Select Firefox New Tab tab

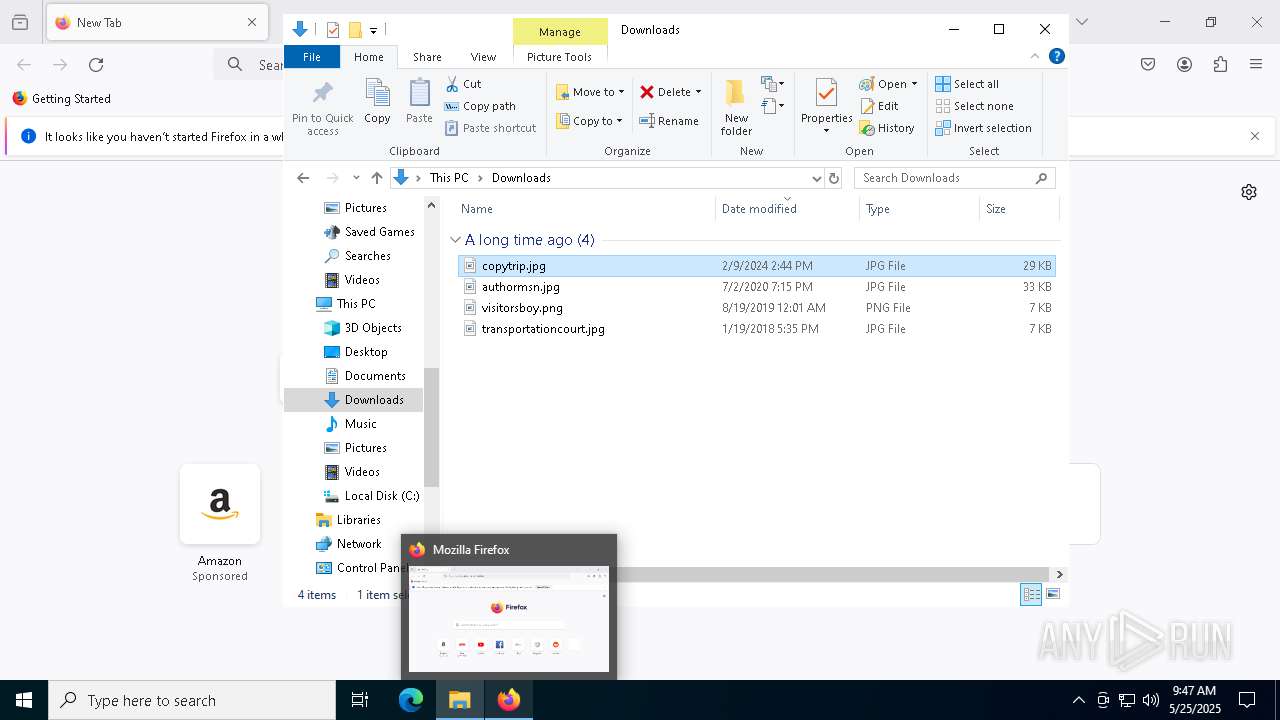[x=157, y=22]
